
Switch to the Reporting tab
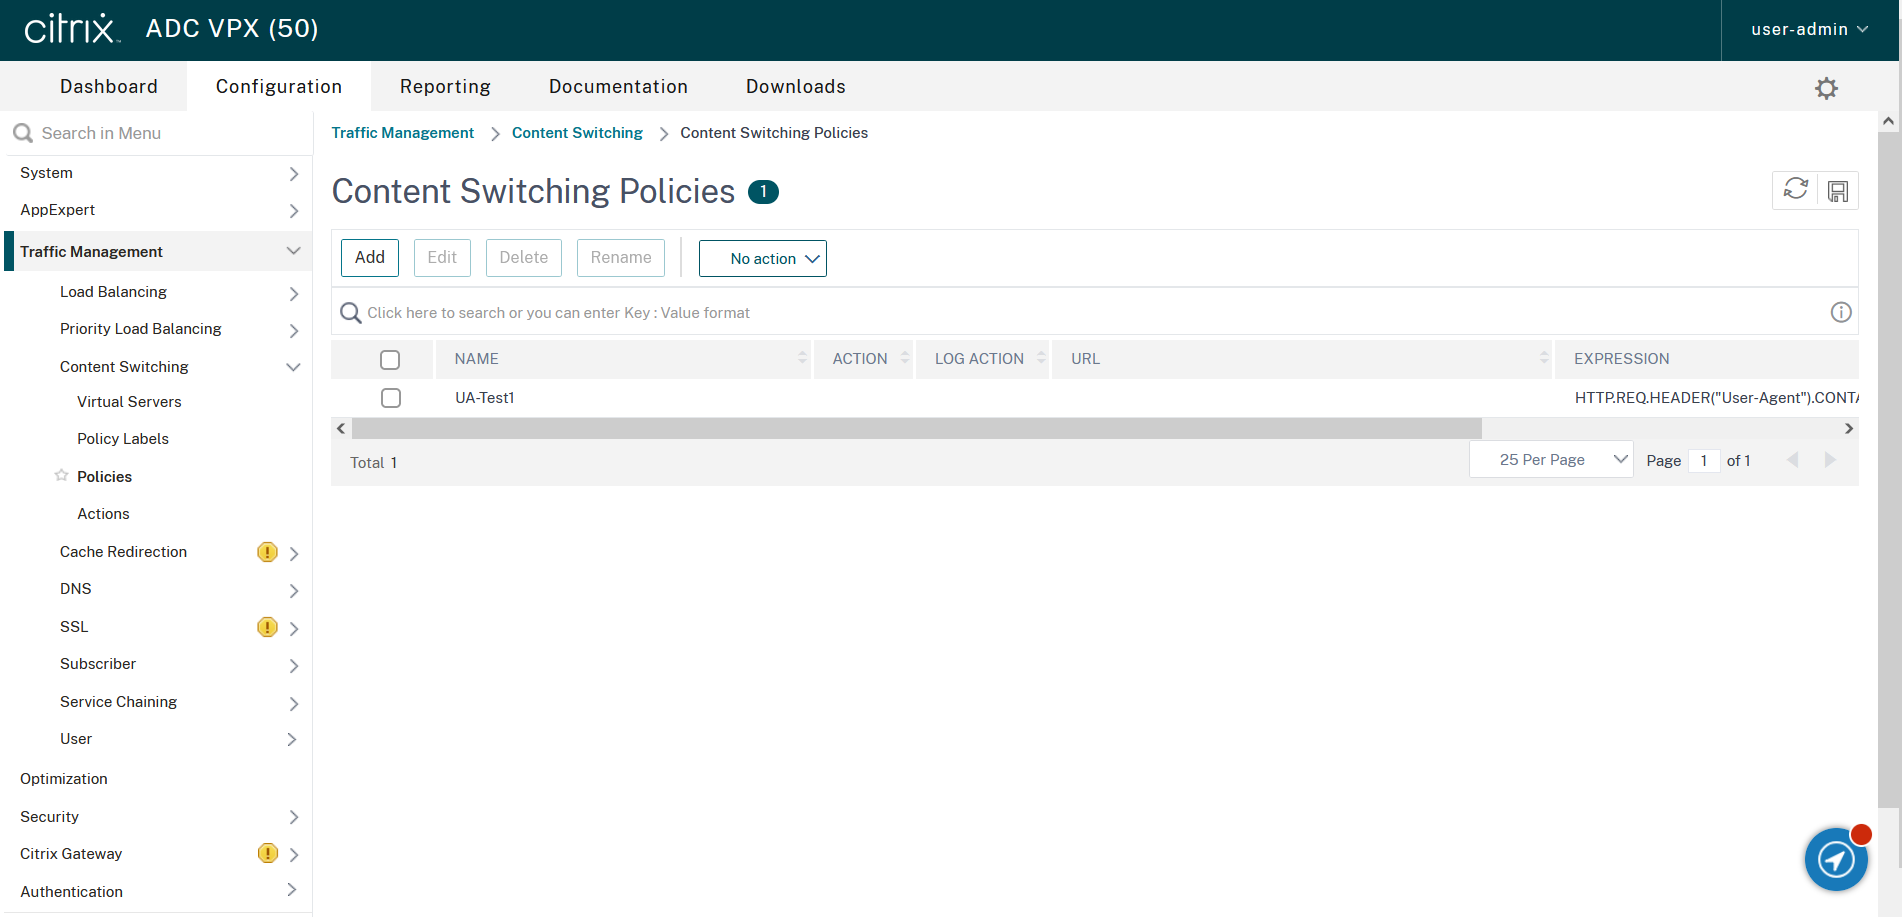445,87
